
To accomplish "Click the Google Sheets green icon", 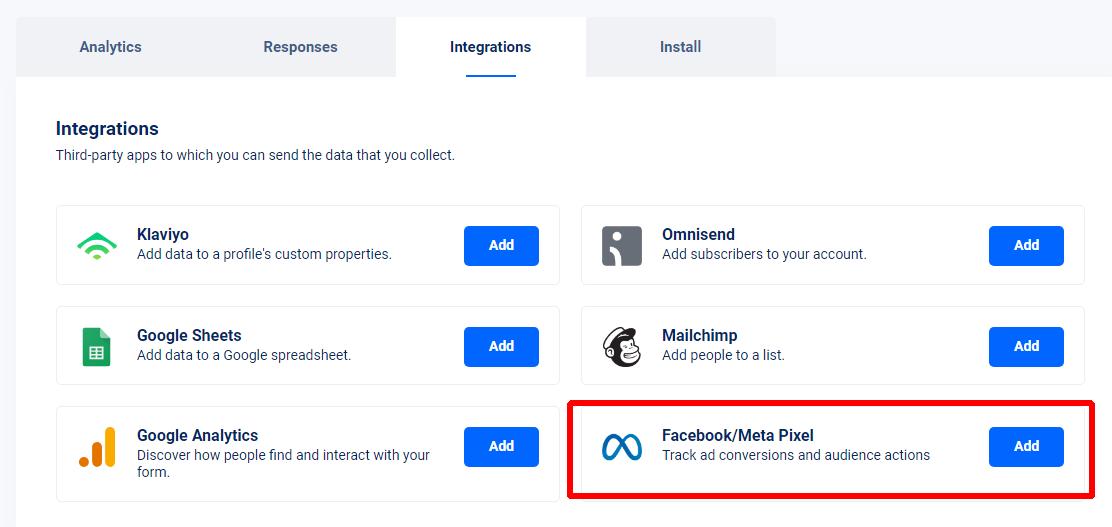I will pyautogui.click(x=96, y=347).
